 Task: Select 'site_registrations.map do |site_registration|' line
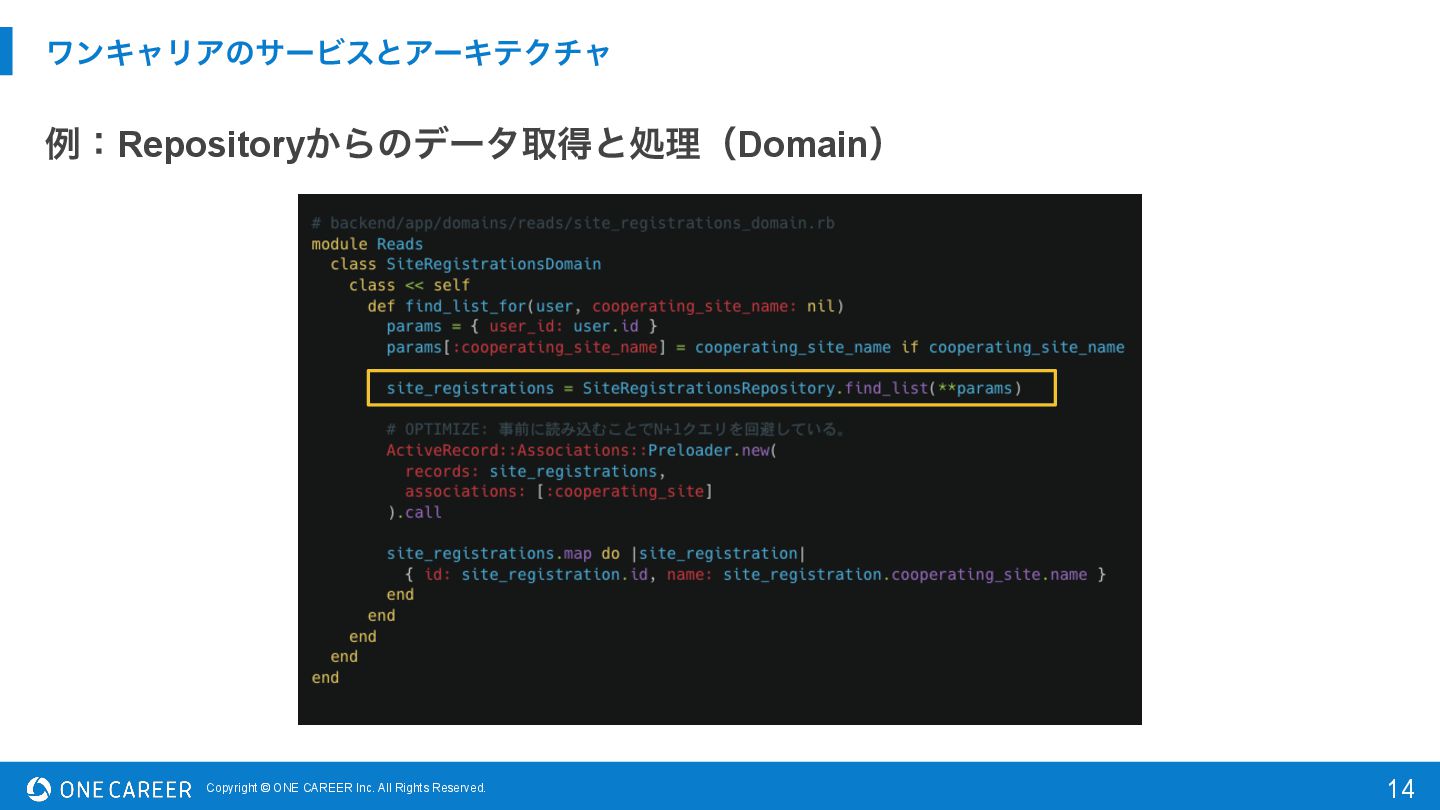(x=596, y=553)
